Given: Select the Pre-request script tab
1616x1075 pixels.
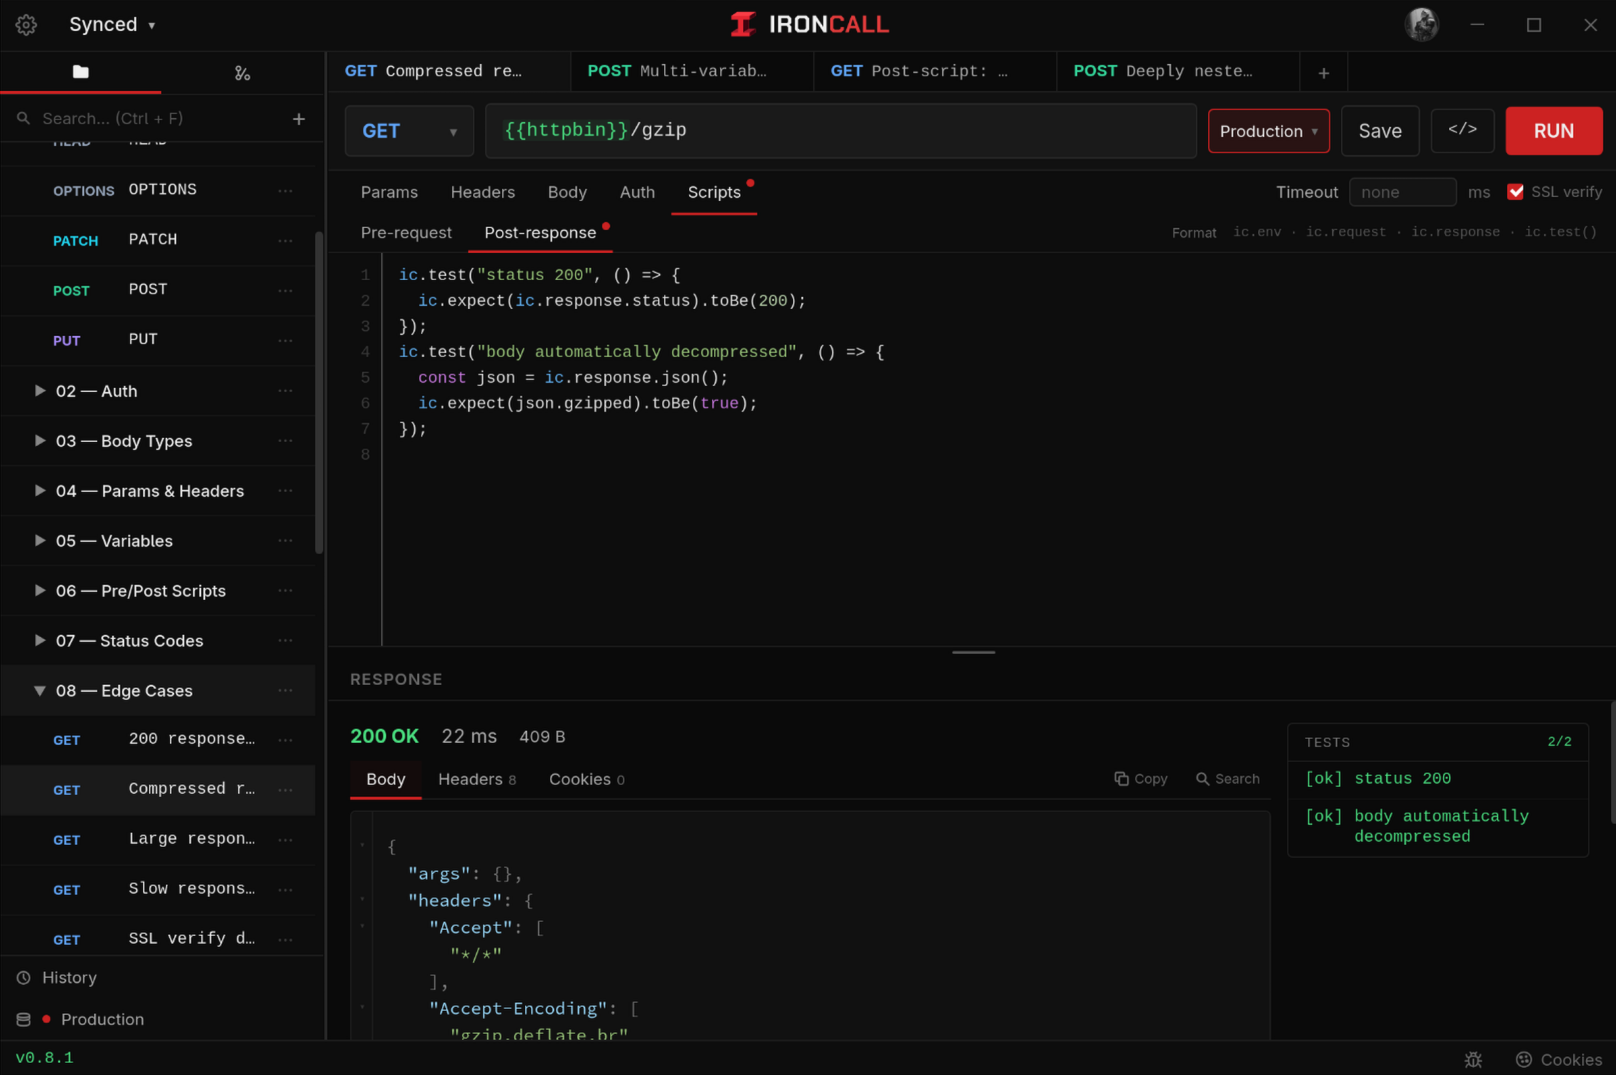Looking at the screenshot, I should coord(406,233).
